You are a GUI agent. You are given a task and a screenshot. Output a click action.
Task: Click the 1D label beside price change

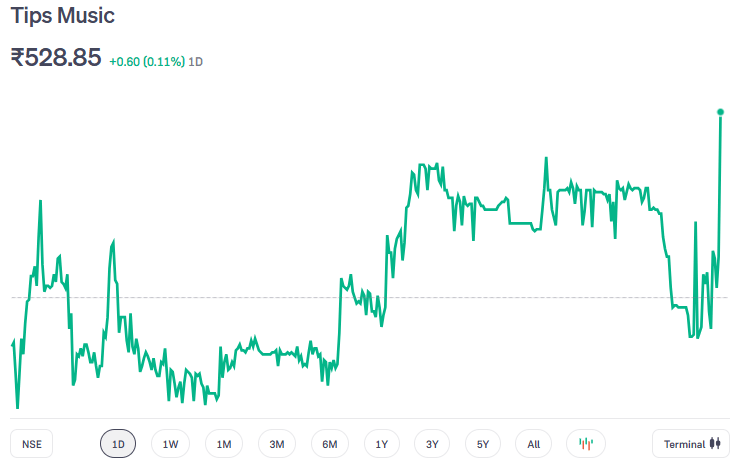[196, 62]
